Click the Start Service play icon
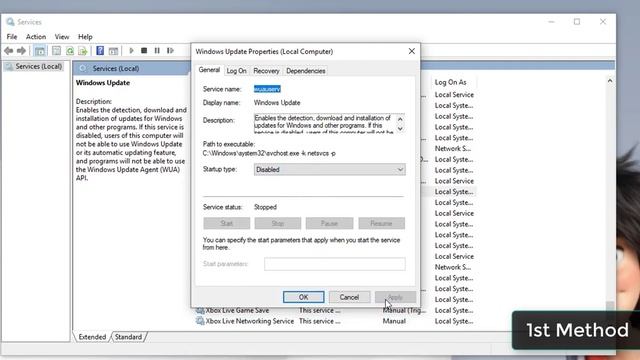640x360 pixels. tap(131, 51)
